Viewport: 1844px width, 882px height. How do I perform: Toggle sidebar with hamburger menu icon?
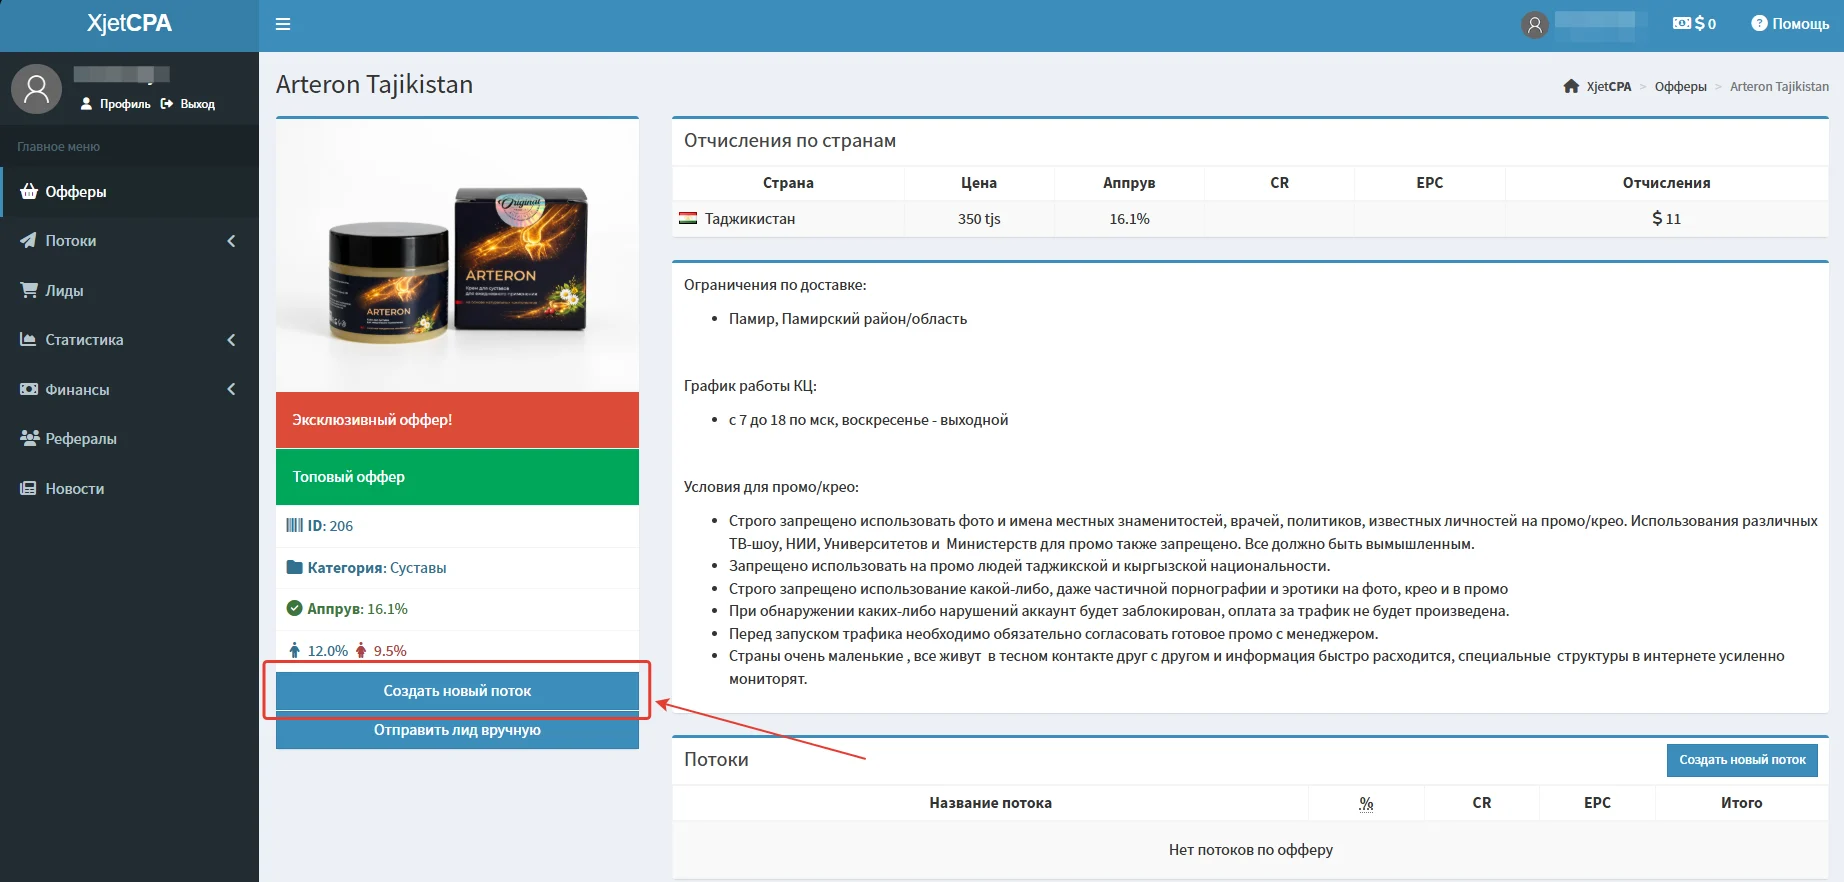point(283,24)
